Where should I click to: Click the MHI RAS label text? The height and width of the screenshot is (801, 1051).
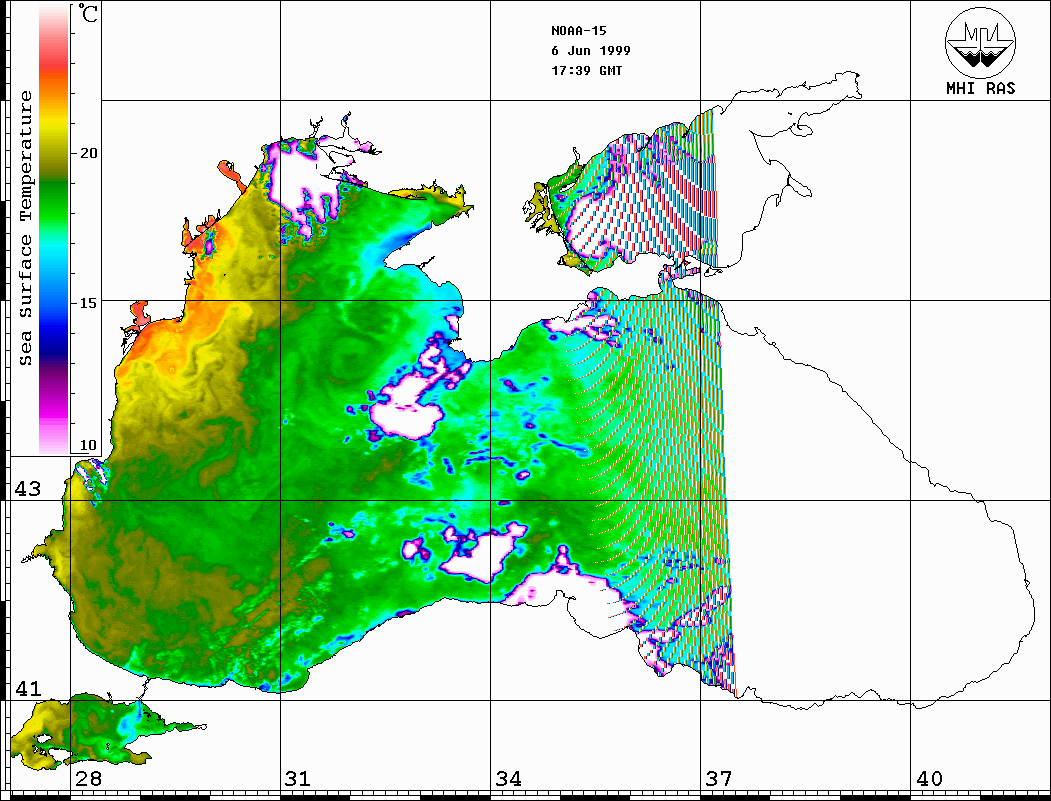[x=980, y=88]
